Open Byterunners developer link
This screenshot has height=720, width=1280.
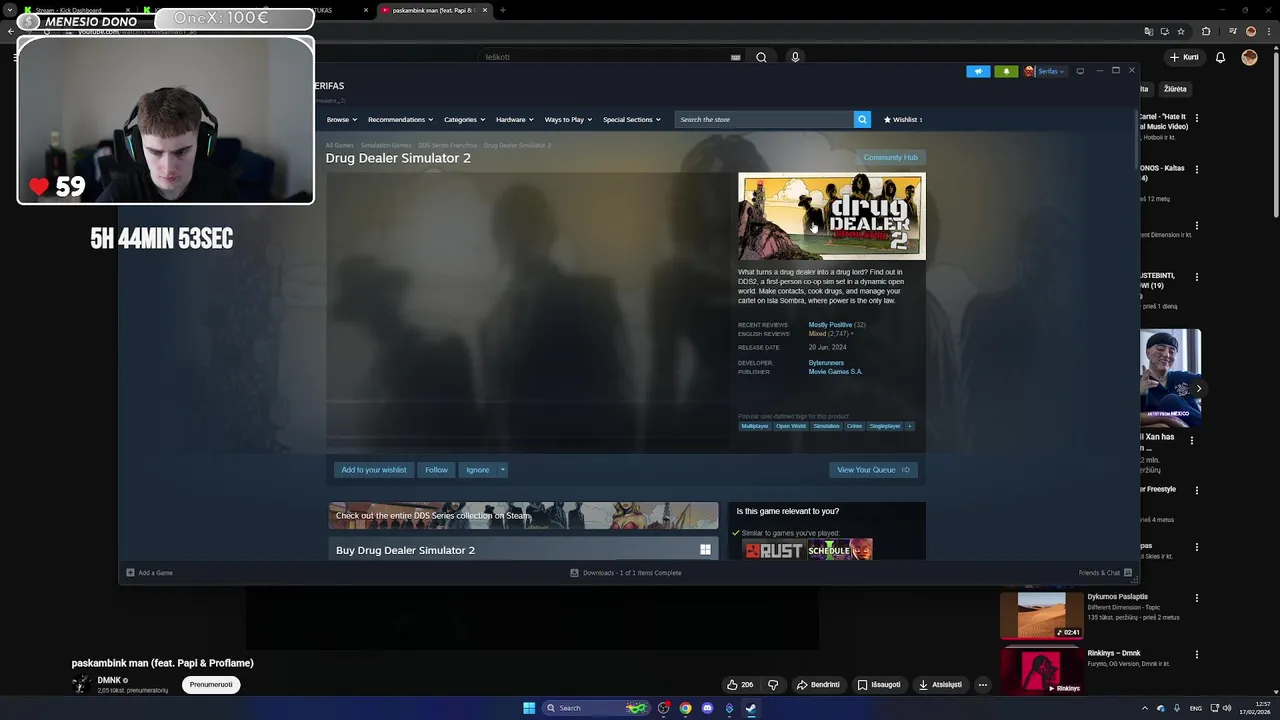point(826,363)
